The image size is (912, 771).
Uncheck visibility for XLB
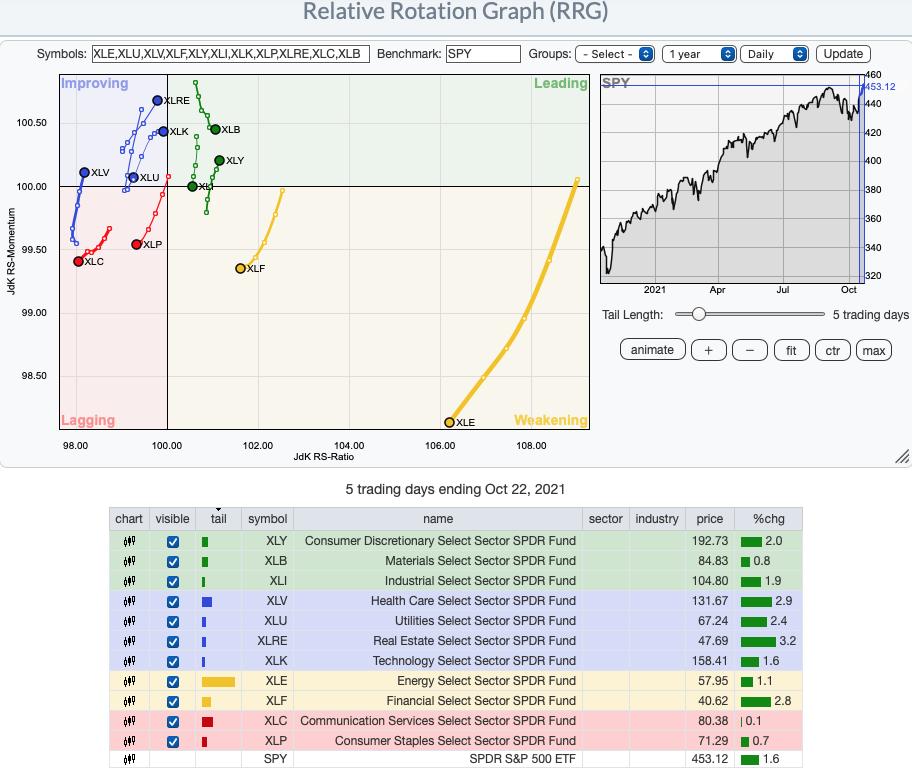point(173,562)
